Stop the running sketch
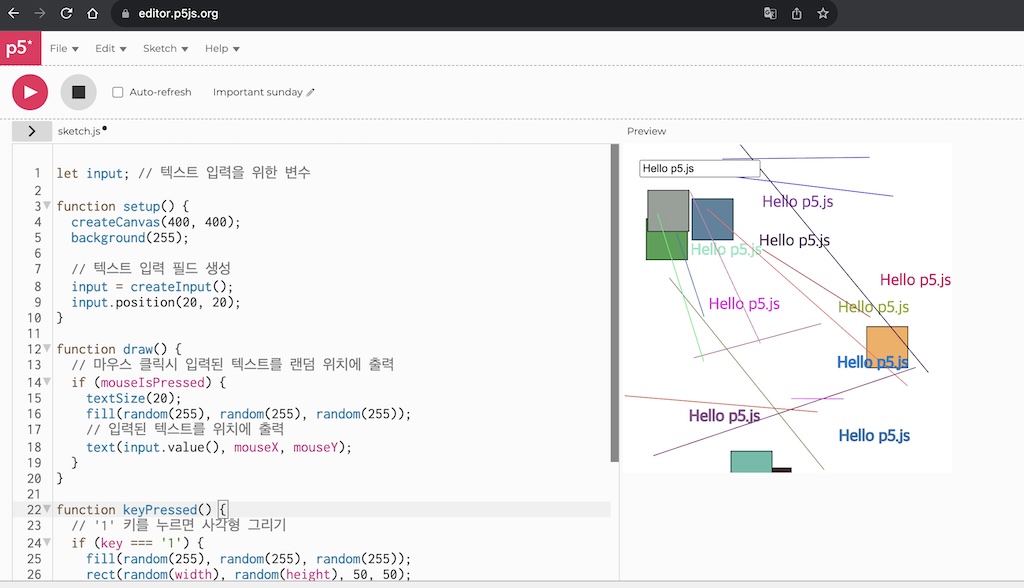The image size is (1024, 588). tap(78, 91)
